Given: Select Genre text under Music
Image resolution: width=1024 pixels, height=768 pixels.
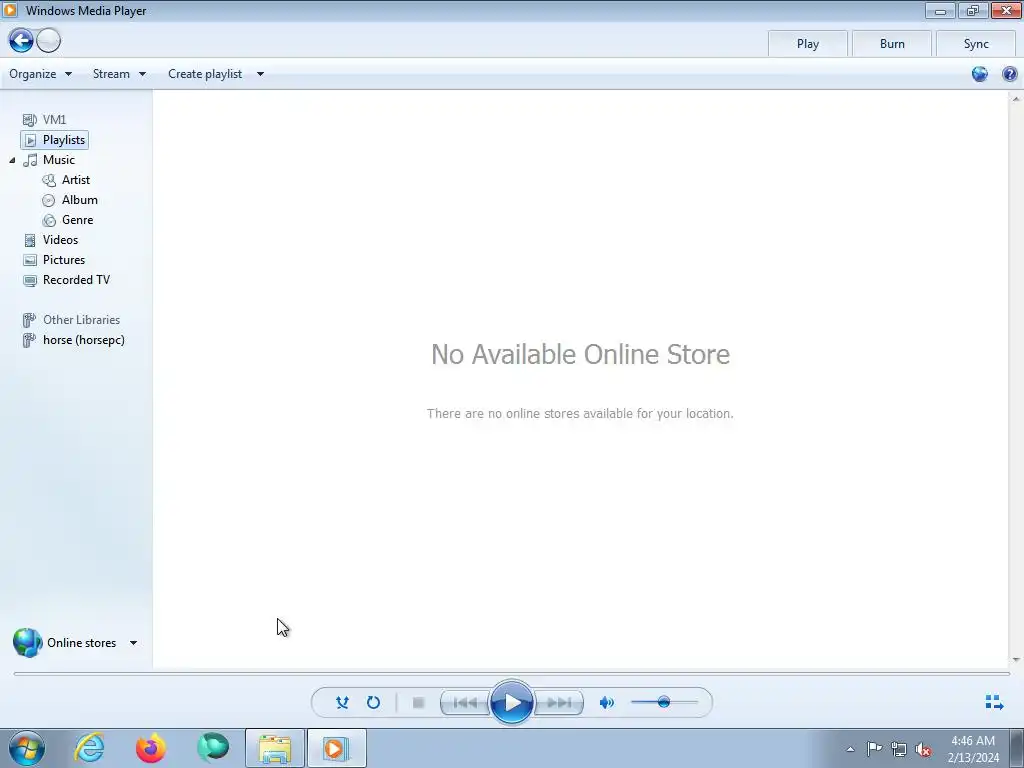Looking at the screenshot, I should pyautogui.click(x=78, y=220).
